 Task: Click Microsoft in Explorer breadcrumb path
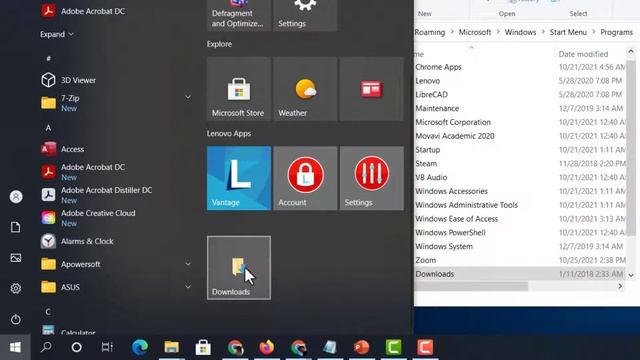click(475, 32)
